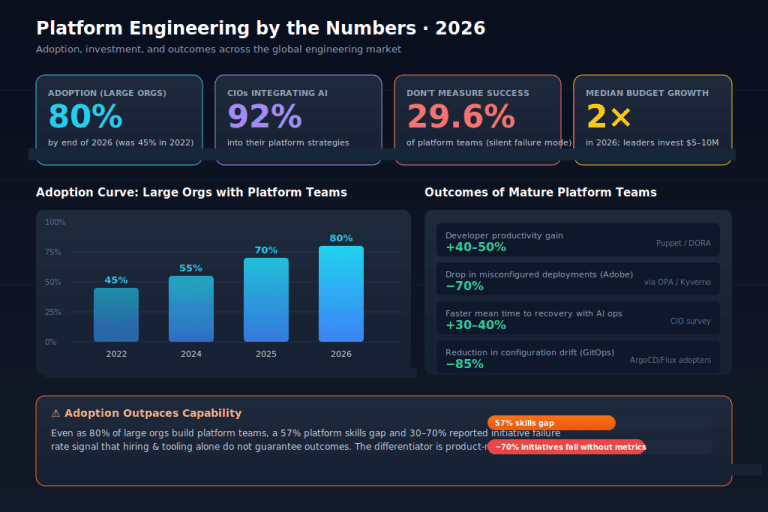Click the 'DON'T MEASURE SUCCESS' card label

(468, 93)
